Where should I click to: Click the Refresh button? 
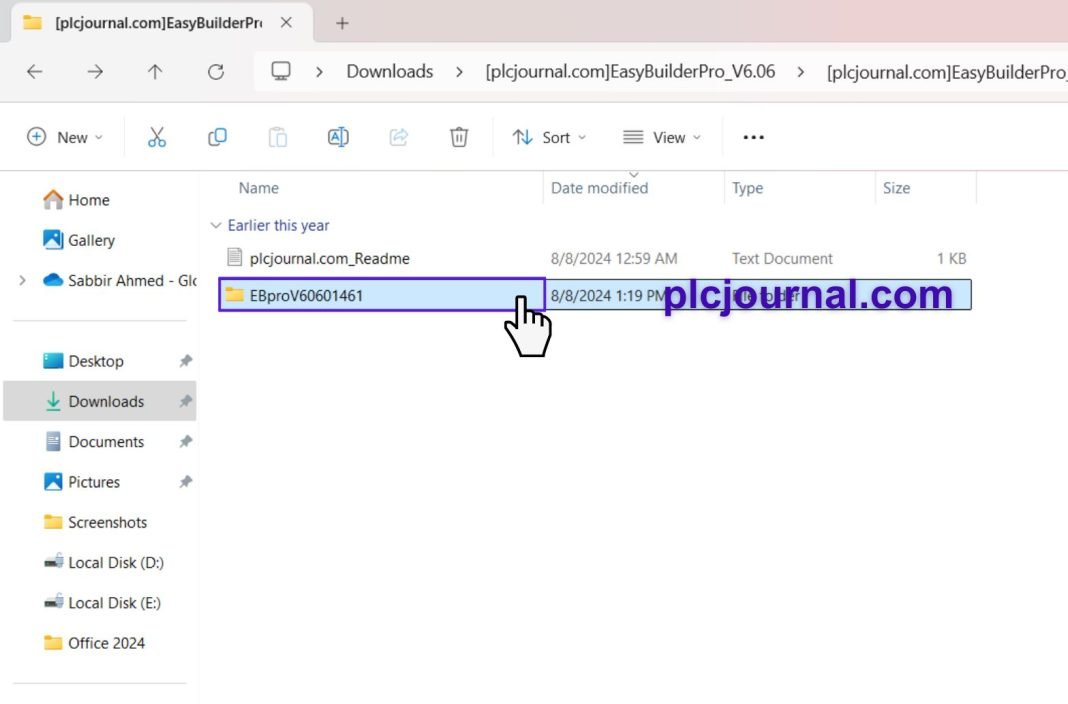(x=215, y=72)
